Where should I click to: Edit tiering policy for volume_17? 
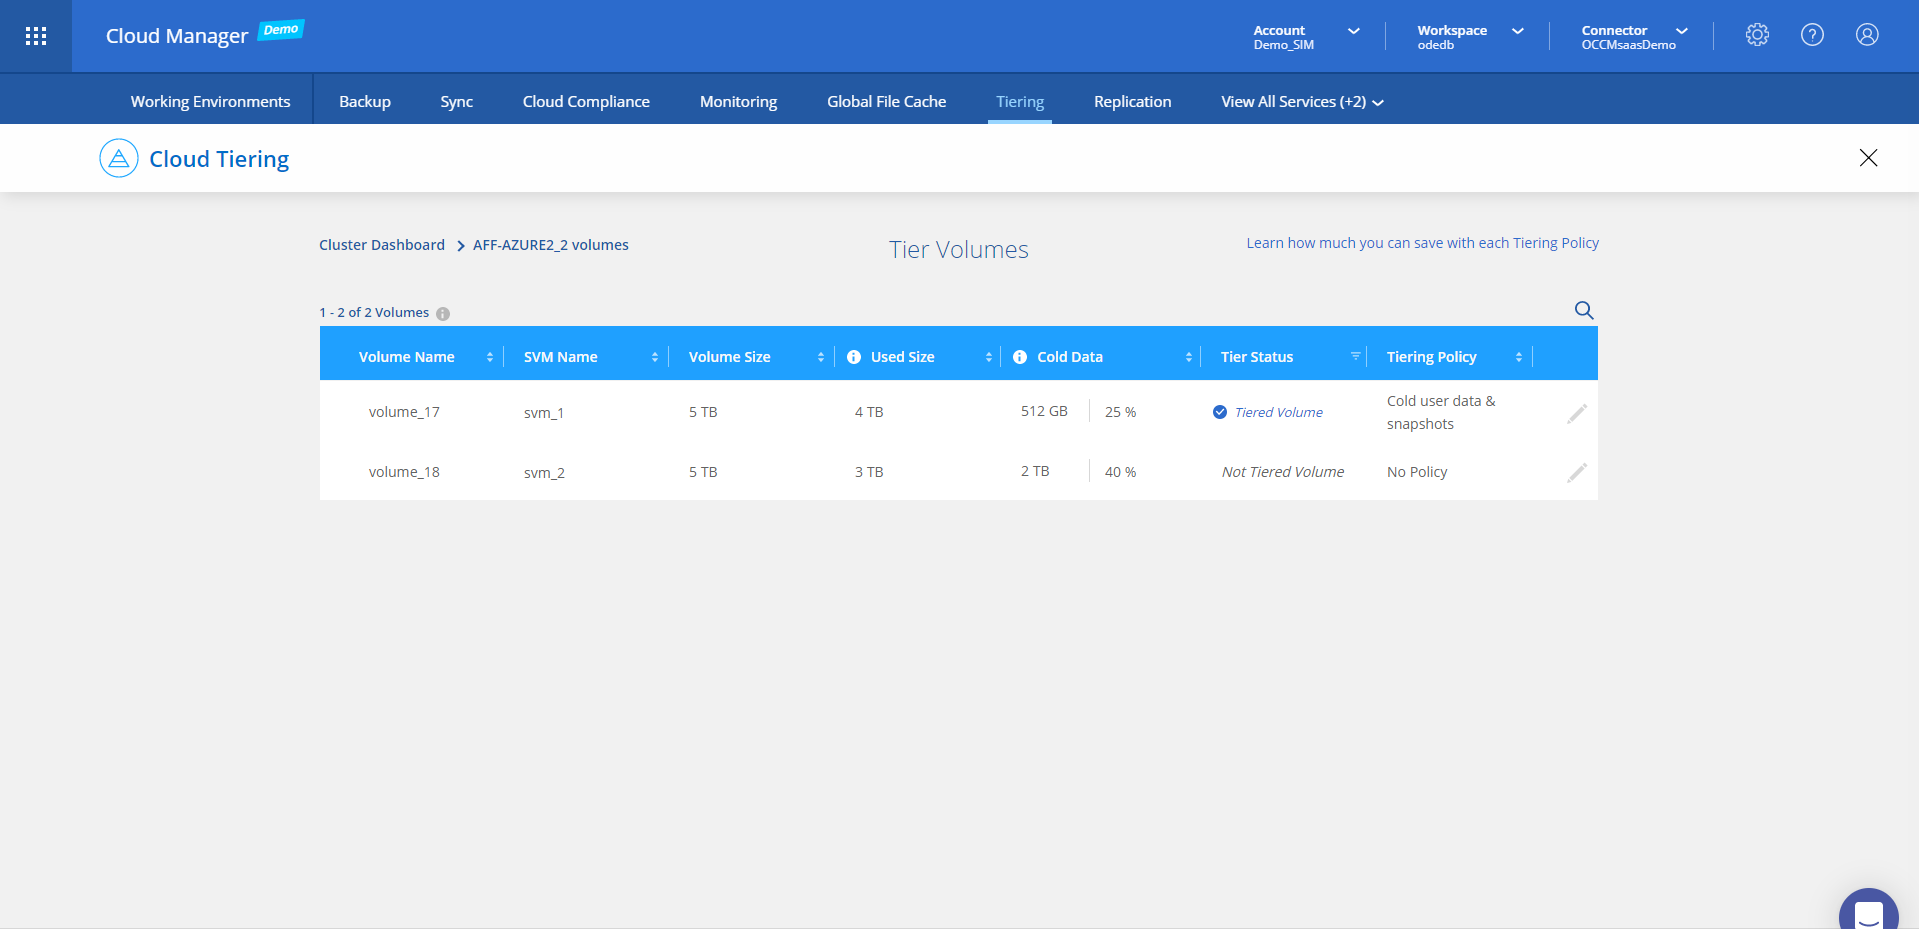[x=1577, y=414]
